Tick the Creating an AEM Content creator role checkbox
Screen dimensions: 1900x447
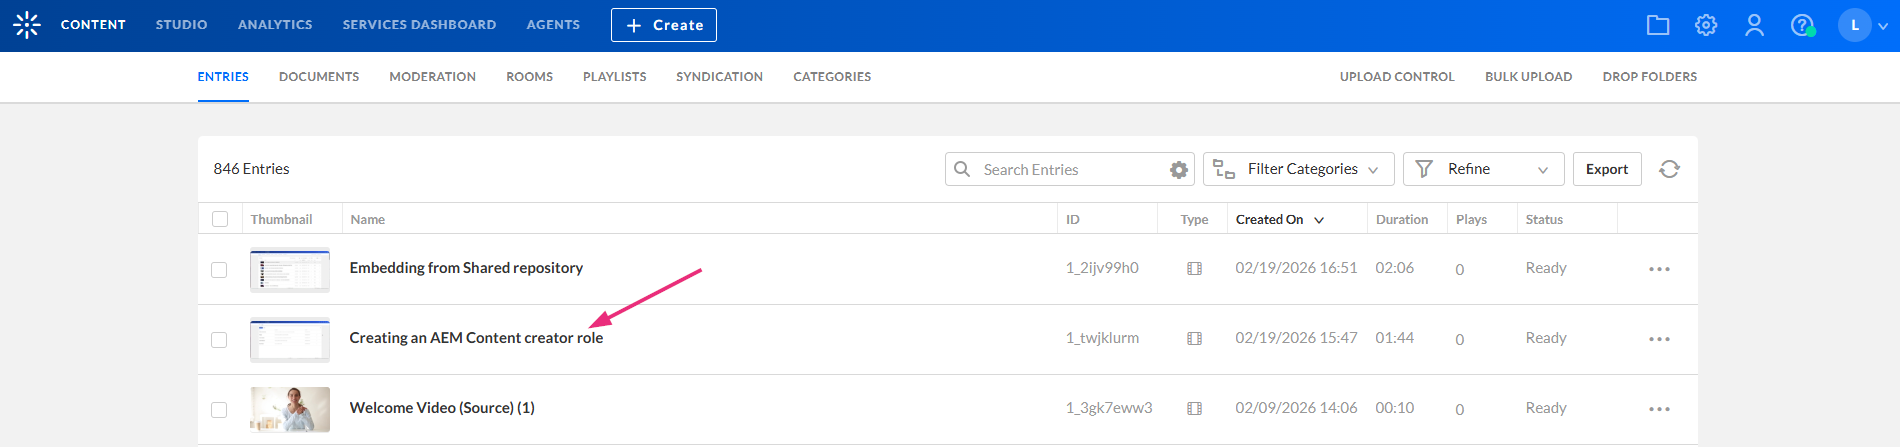219,340
